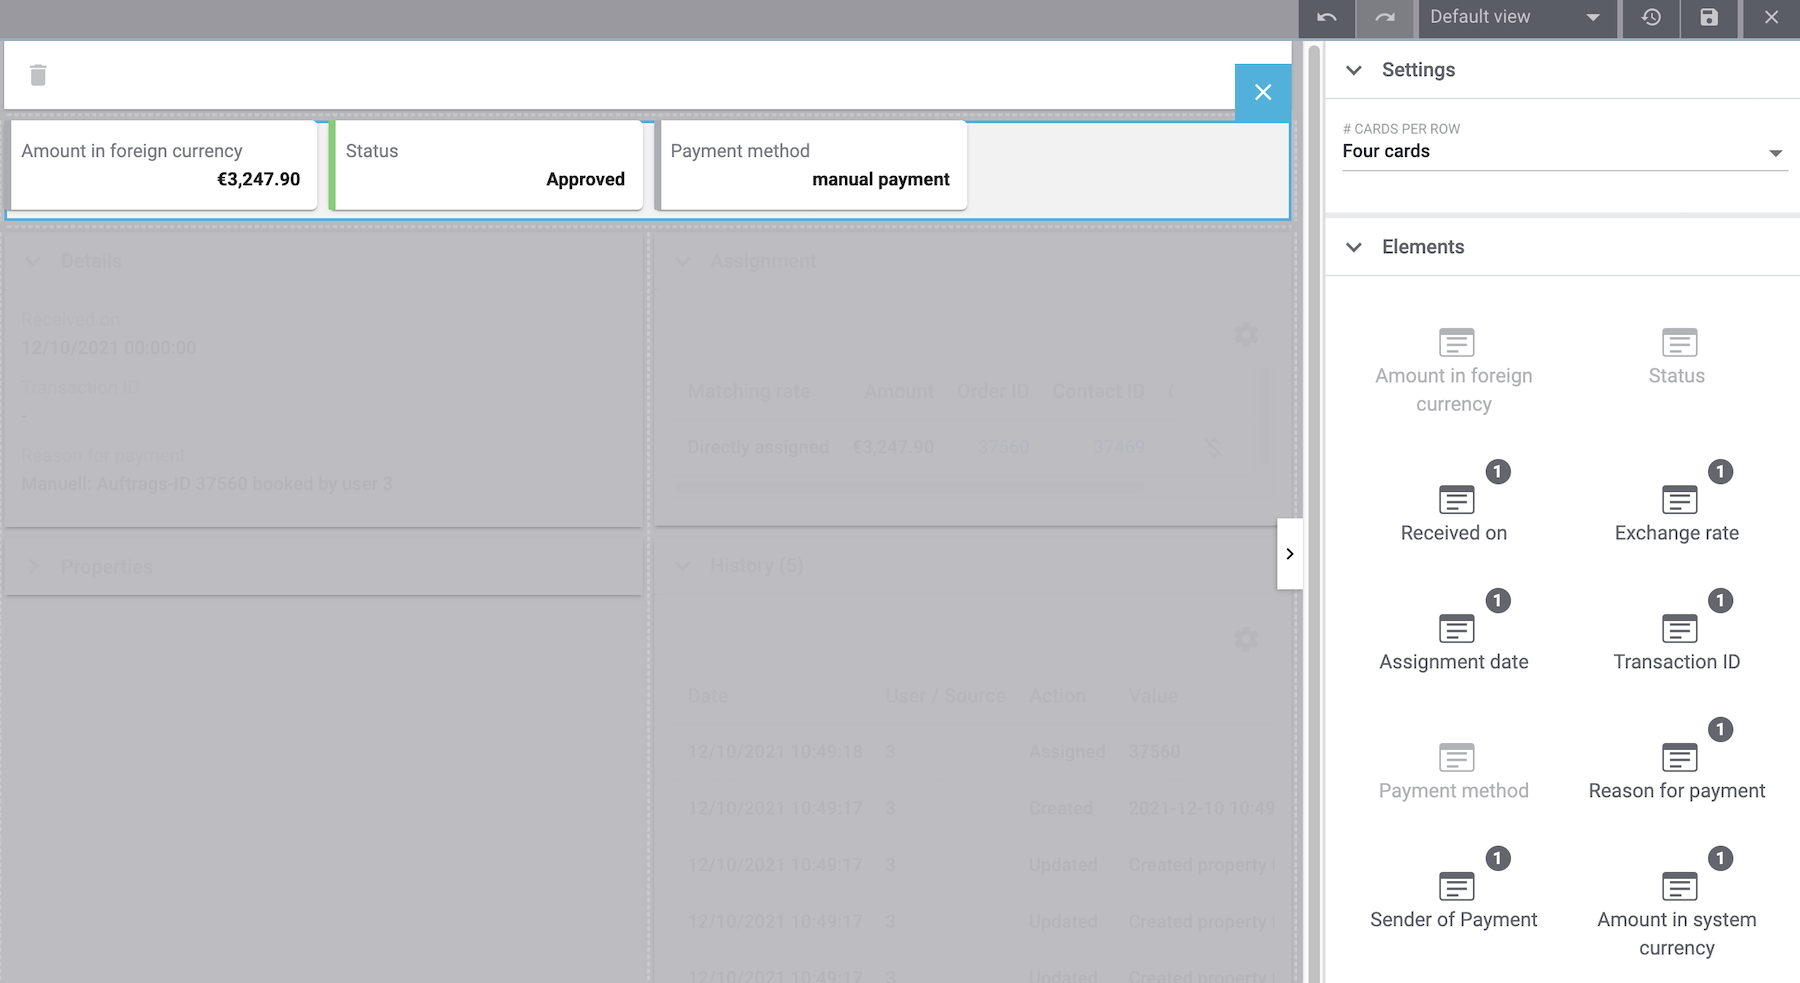Collapse the Elements section
Screen dimensions: 1800x983
1354,247
